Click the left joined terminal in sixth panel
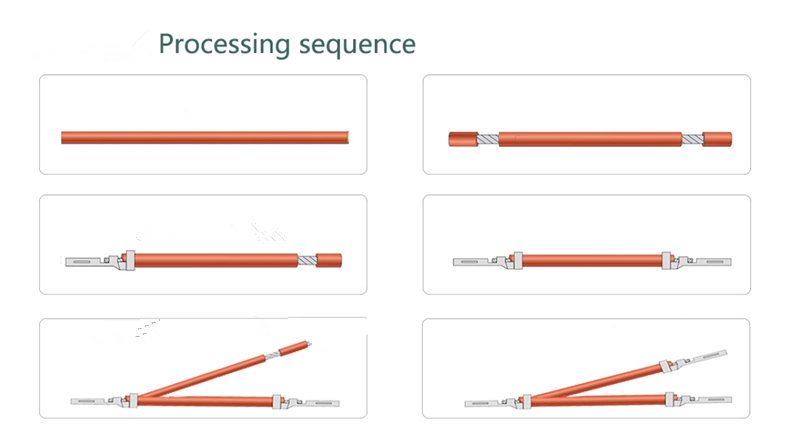The height and width of the screenshot is (433, 788). (498, 402)
